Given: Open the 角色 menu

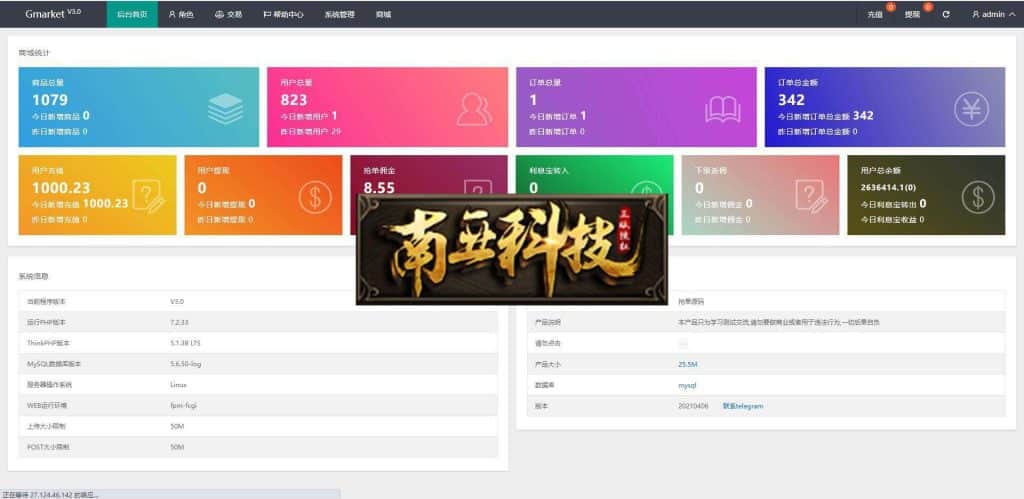Looking at the screenshot, I should coord(181,14).
